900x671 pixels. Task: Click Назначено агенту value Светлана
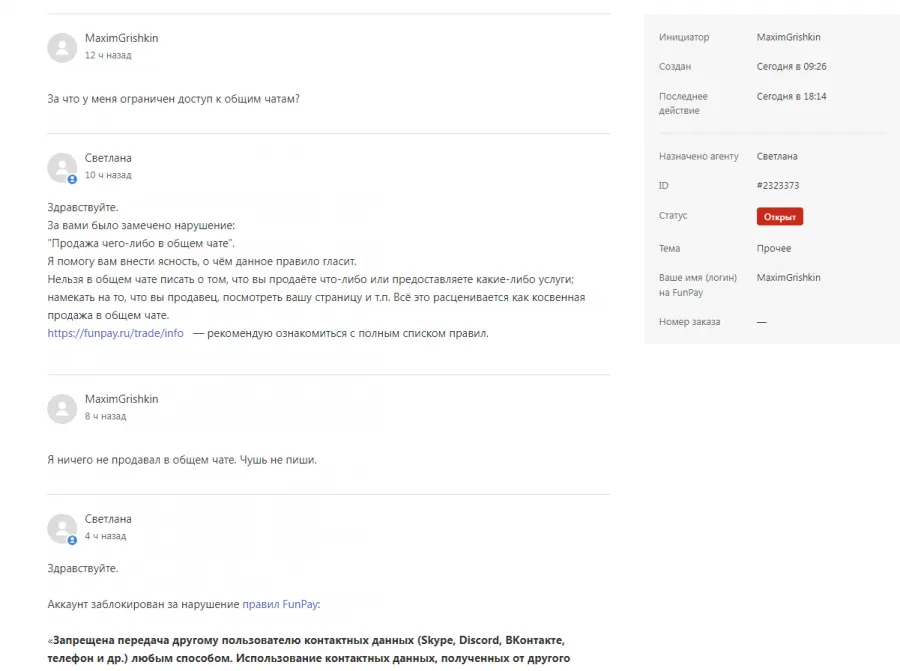[777, 156]
